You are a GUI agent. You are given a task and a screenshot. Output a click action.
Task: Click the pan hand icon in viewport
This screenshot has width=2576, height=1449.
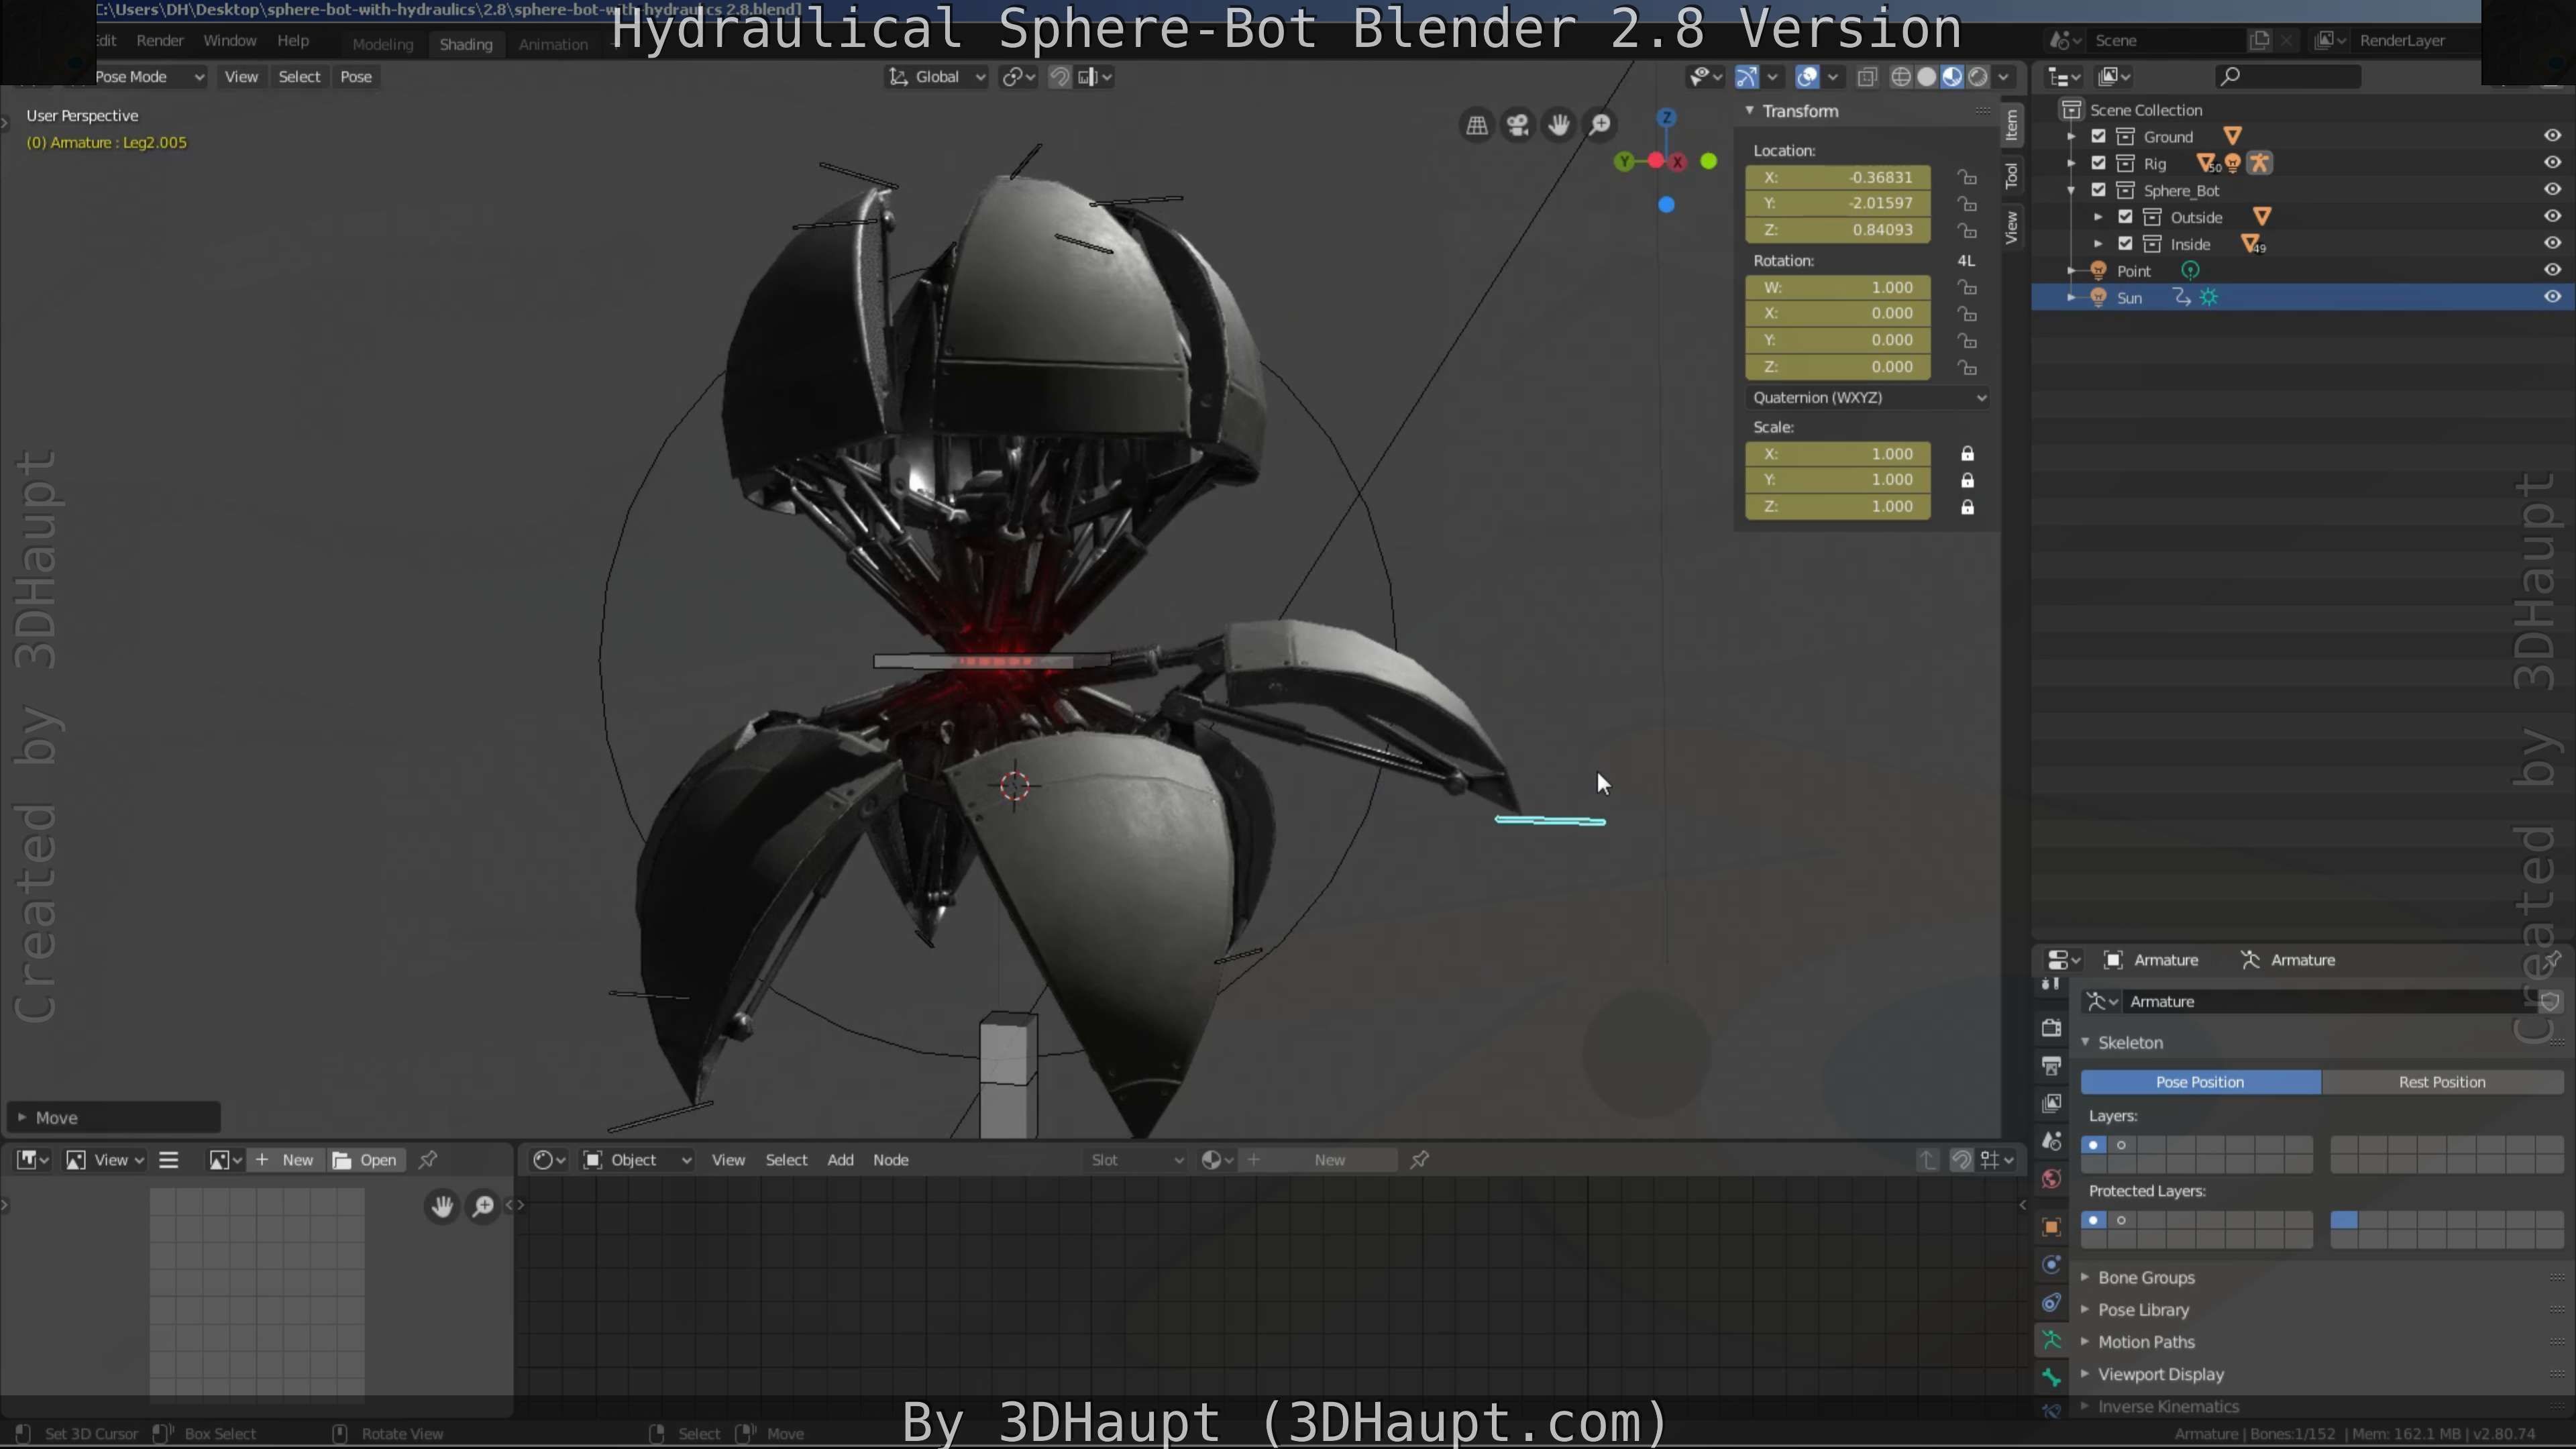pyautogui.click(x=1558, y=125)
